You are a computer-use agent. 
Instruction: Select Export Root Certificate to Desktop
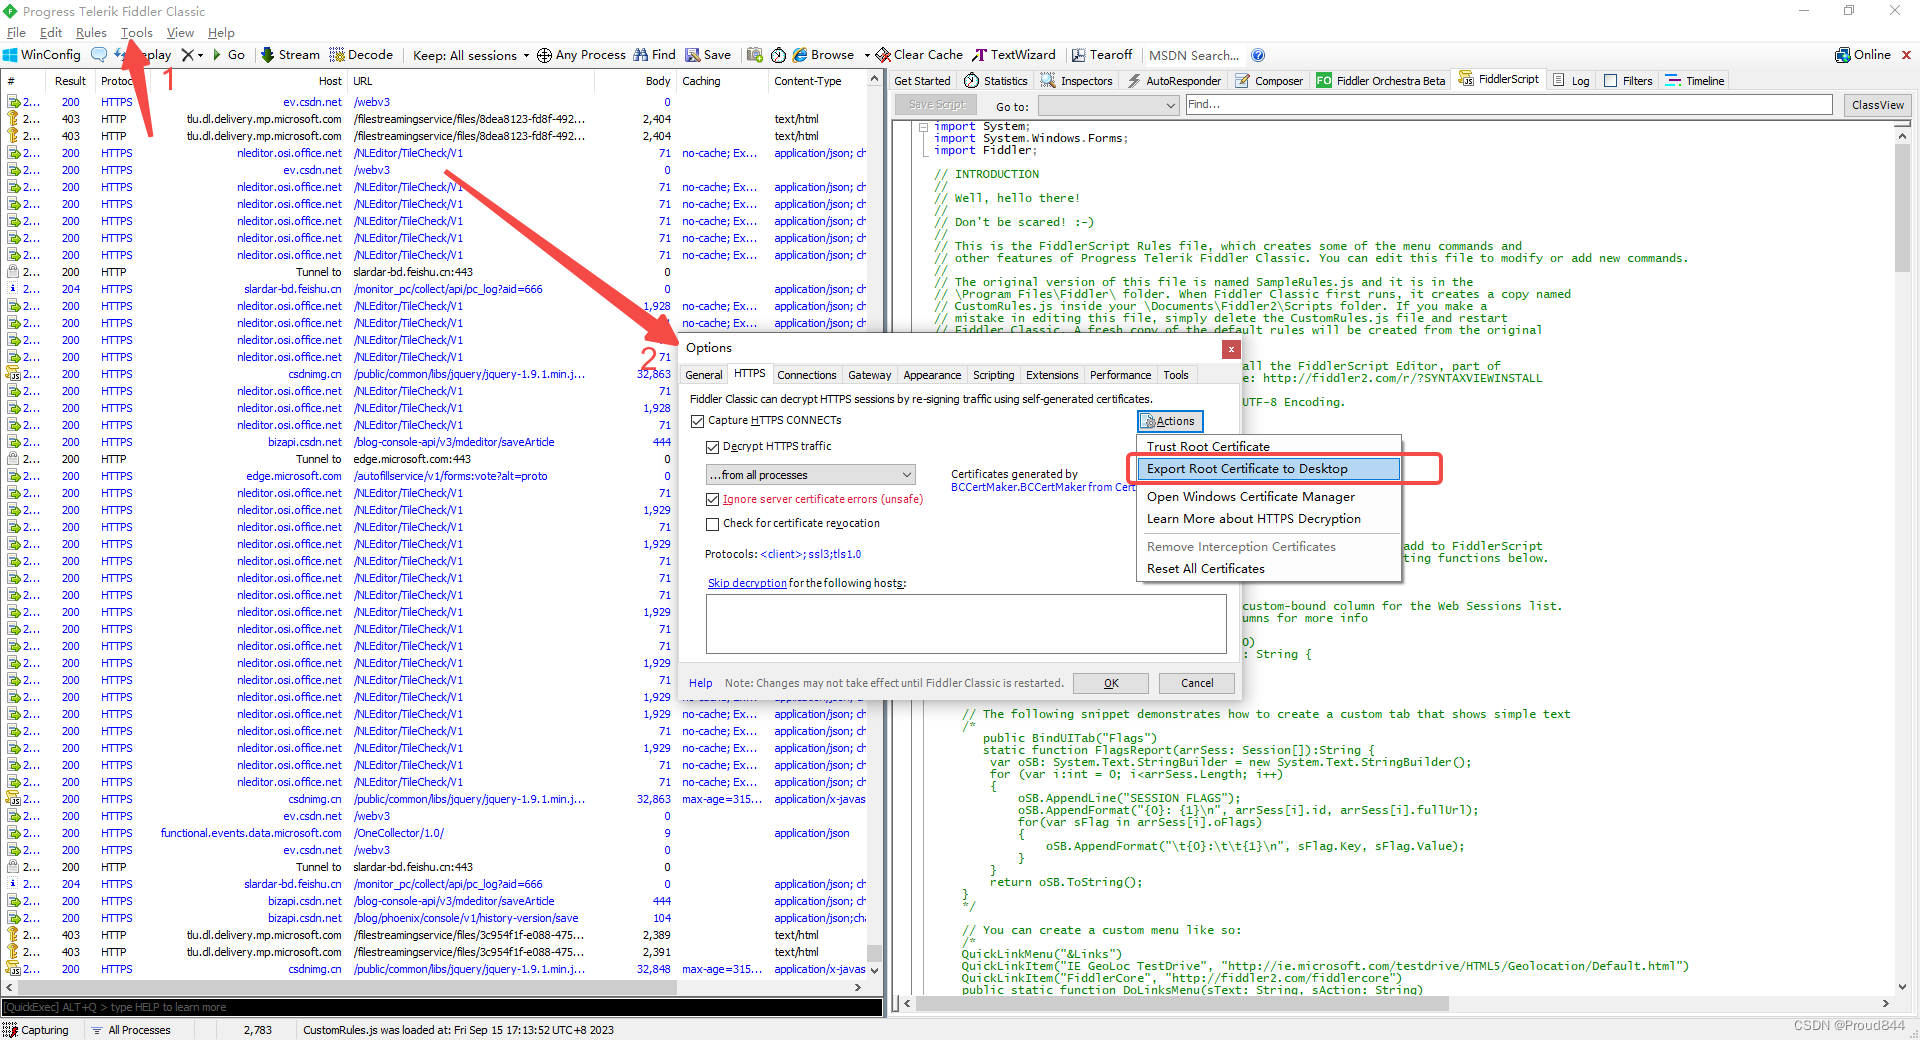click(x=1268, y=469)
